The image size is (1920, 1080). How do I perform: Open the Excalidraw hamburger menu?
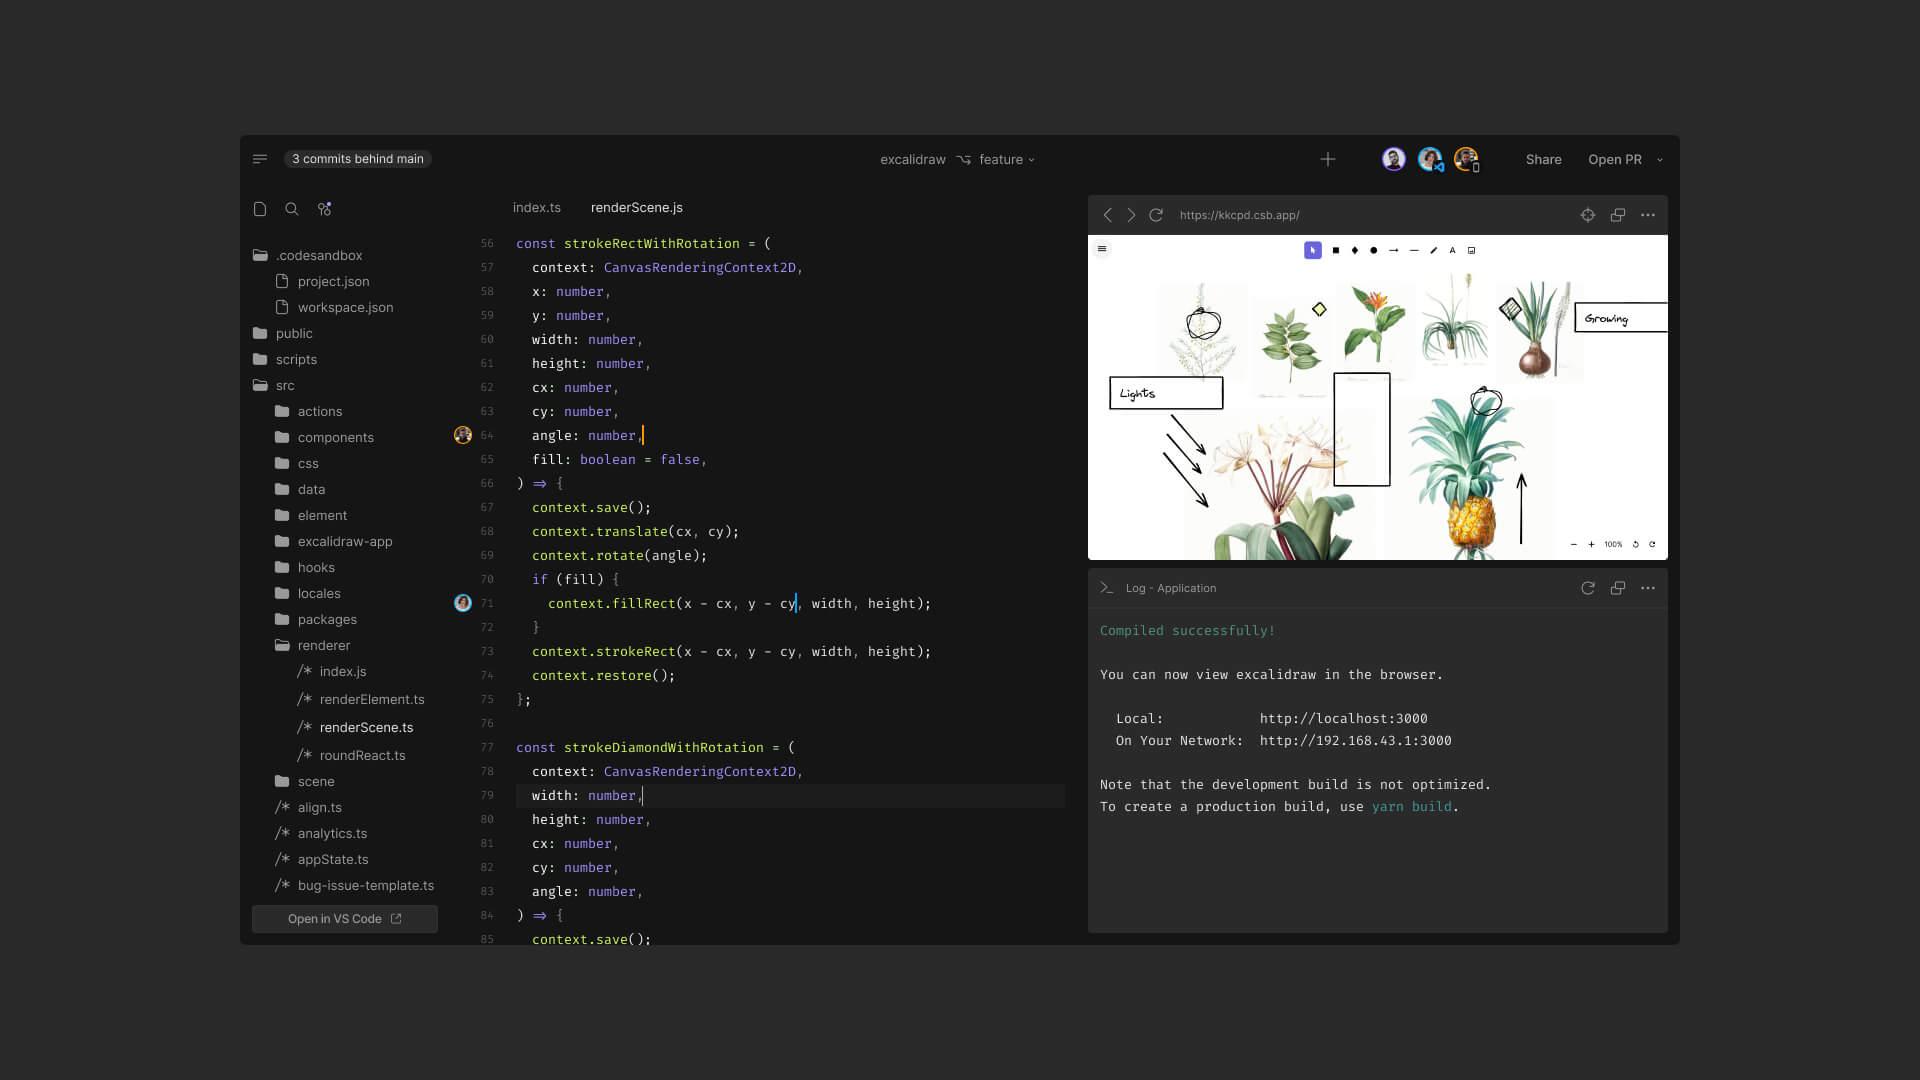[x=1102, y=249]
